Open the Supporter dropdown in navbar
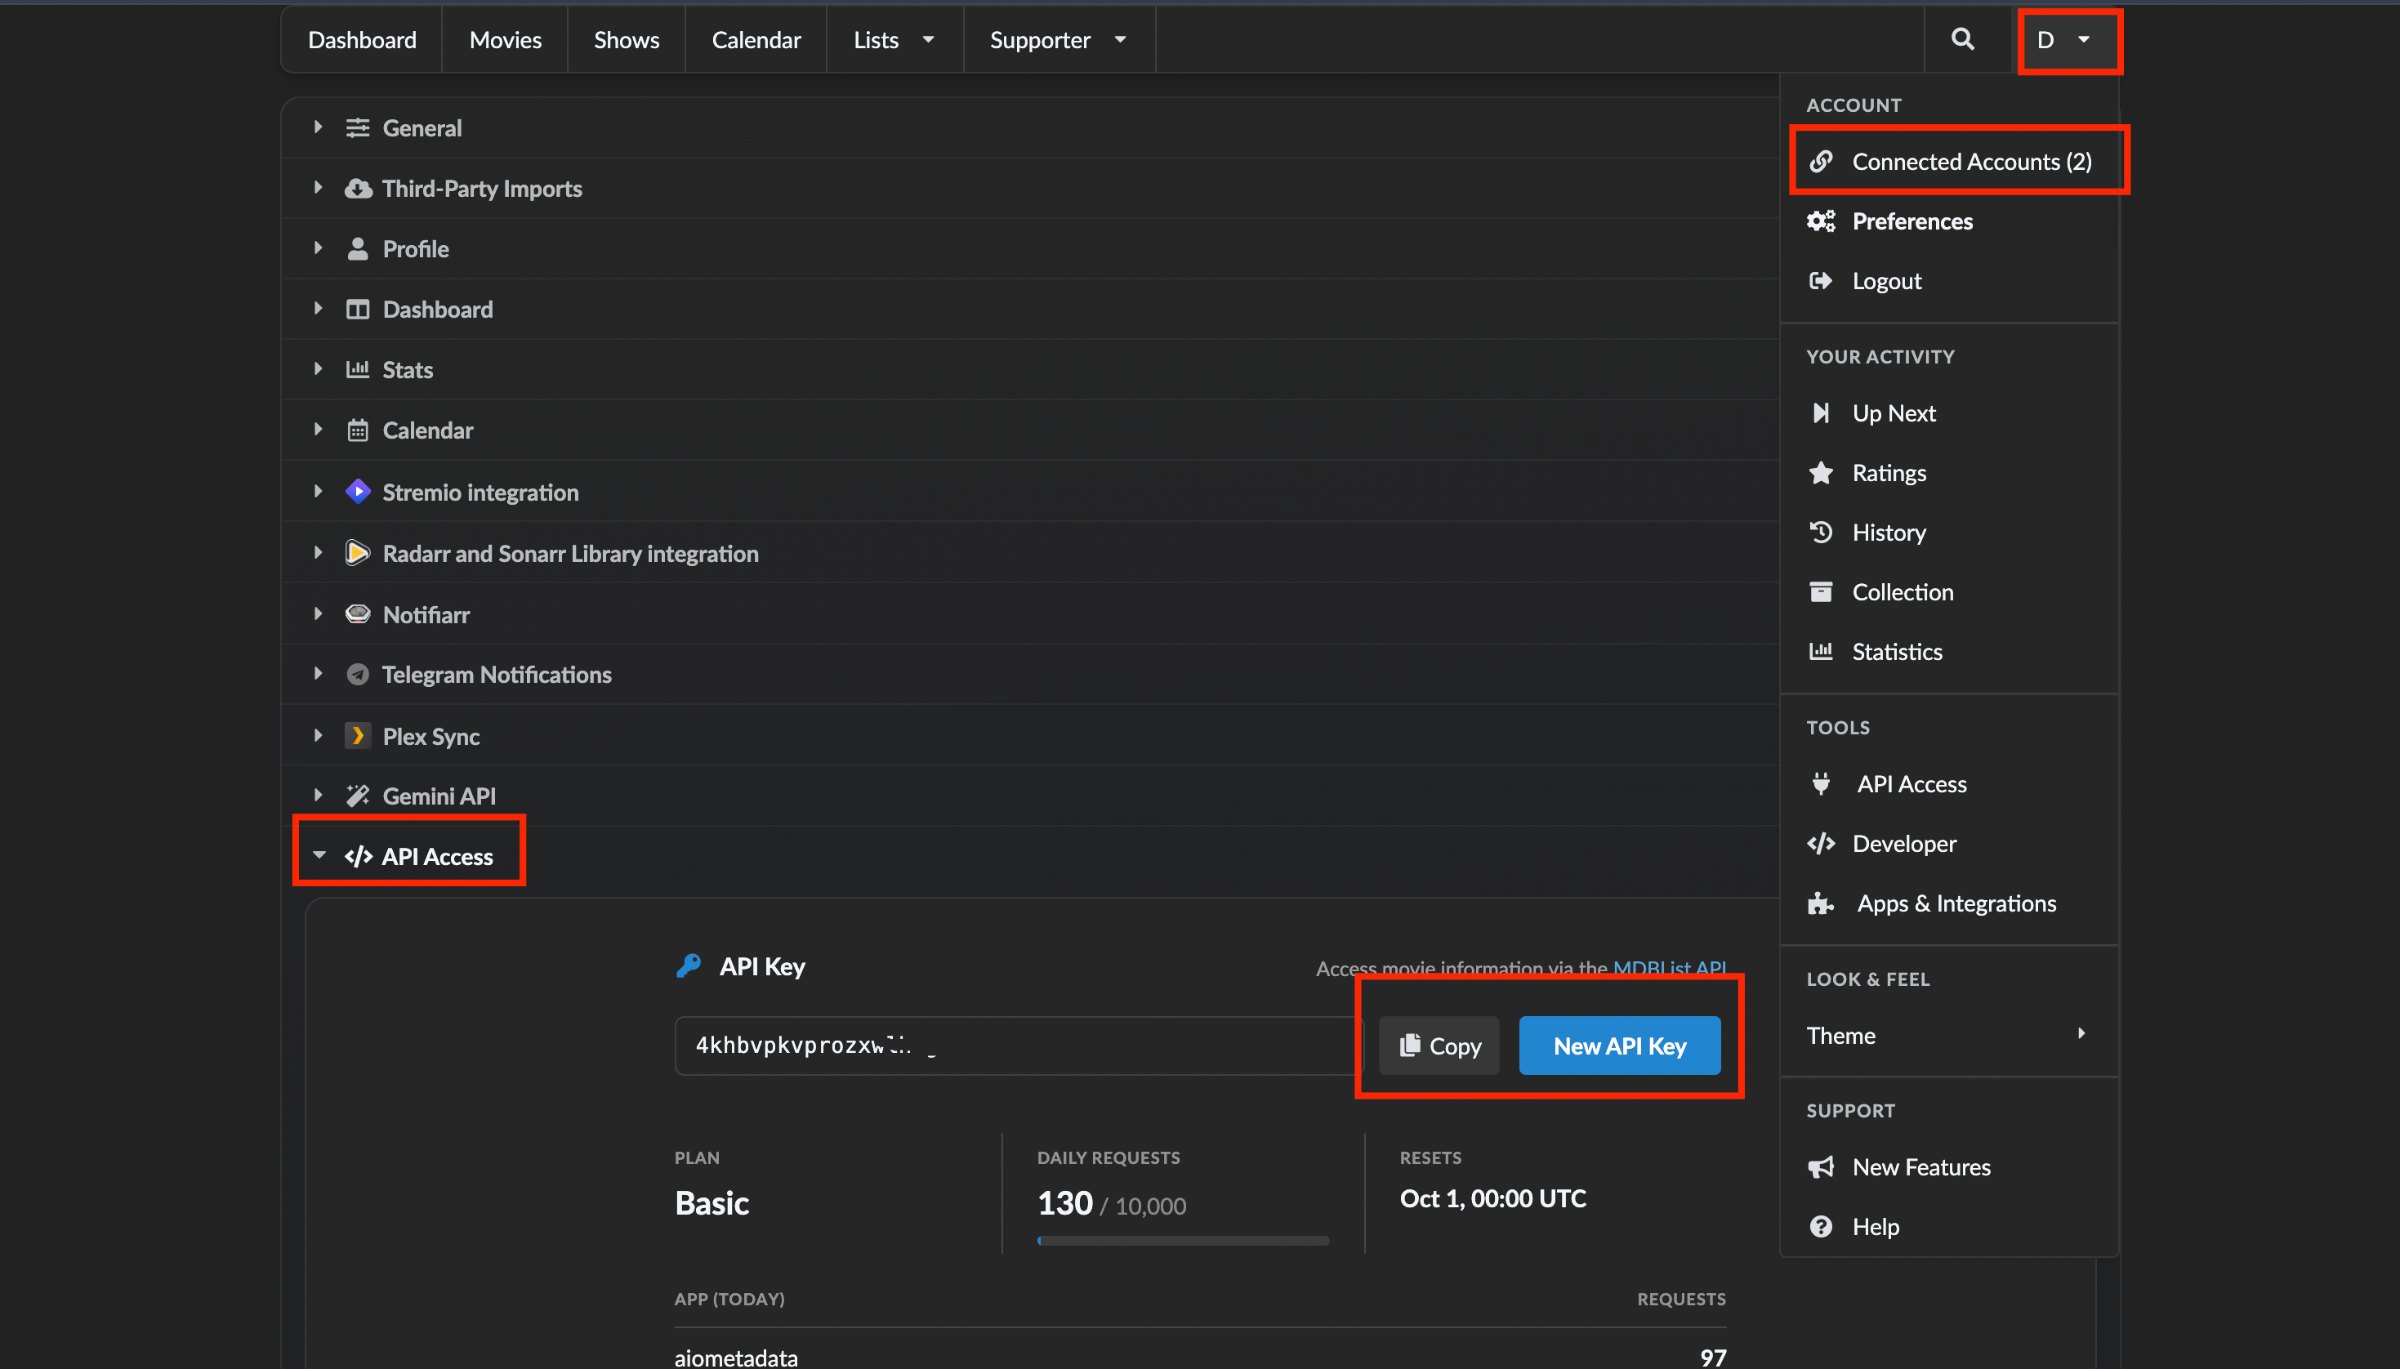The image size is (2400, 1369). coord(1059,39)
